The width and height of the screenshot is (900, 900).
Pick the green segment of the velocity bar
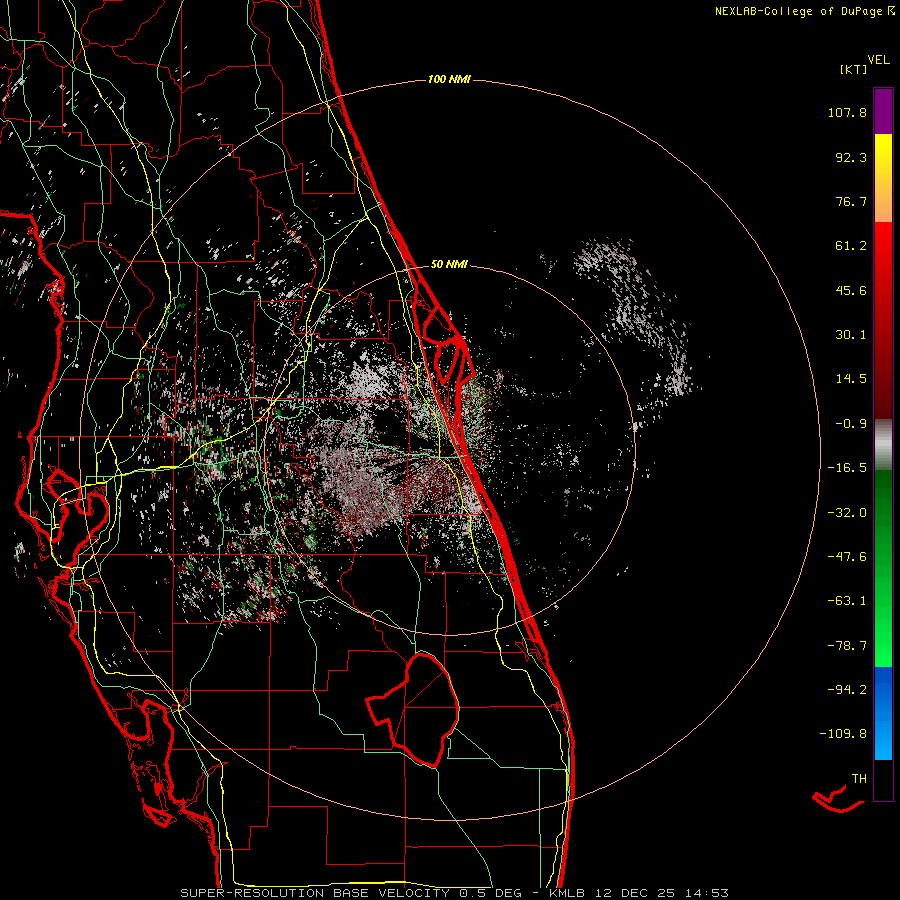pos(883,568)
